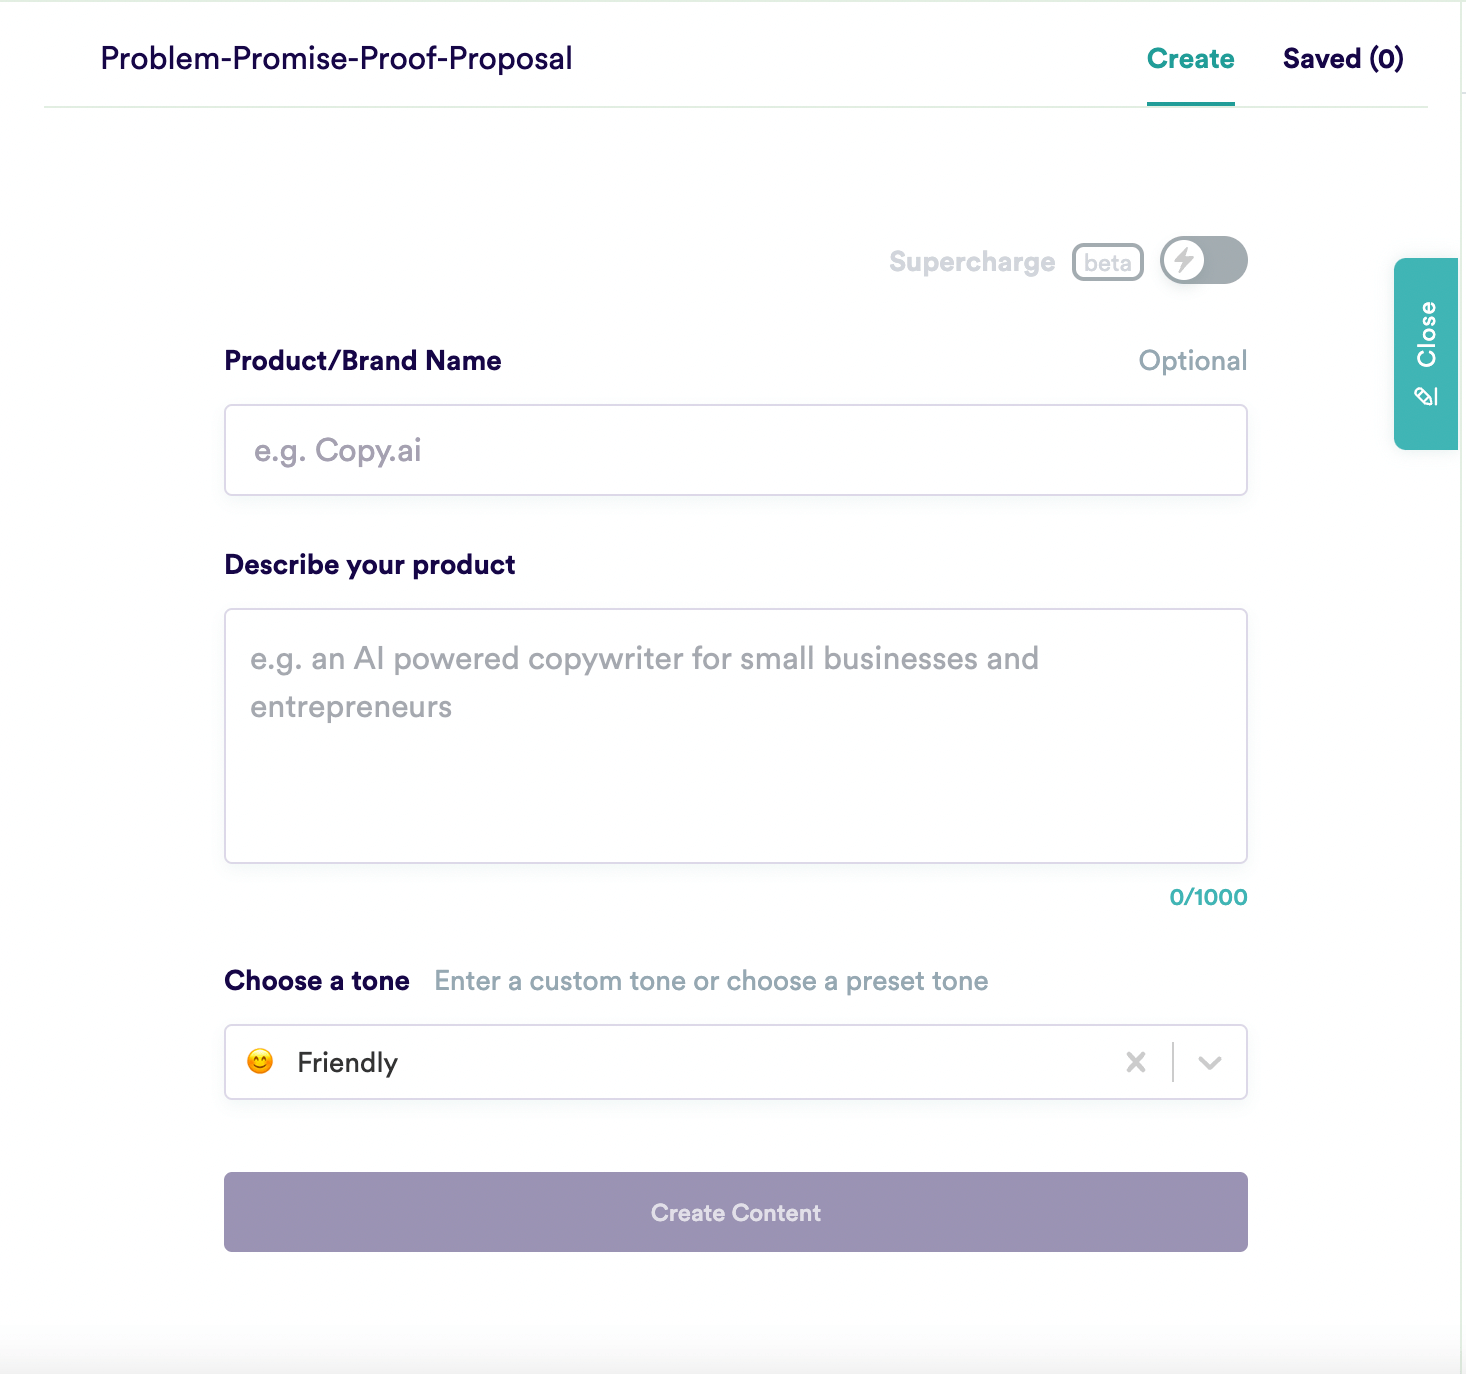The image size is (1466, 1374).
Task: Switch to the Saved (0) tab
Action: [x=1343, y=58]
